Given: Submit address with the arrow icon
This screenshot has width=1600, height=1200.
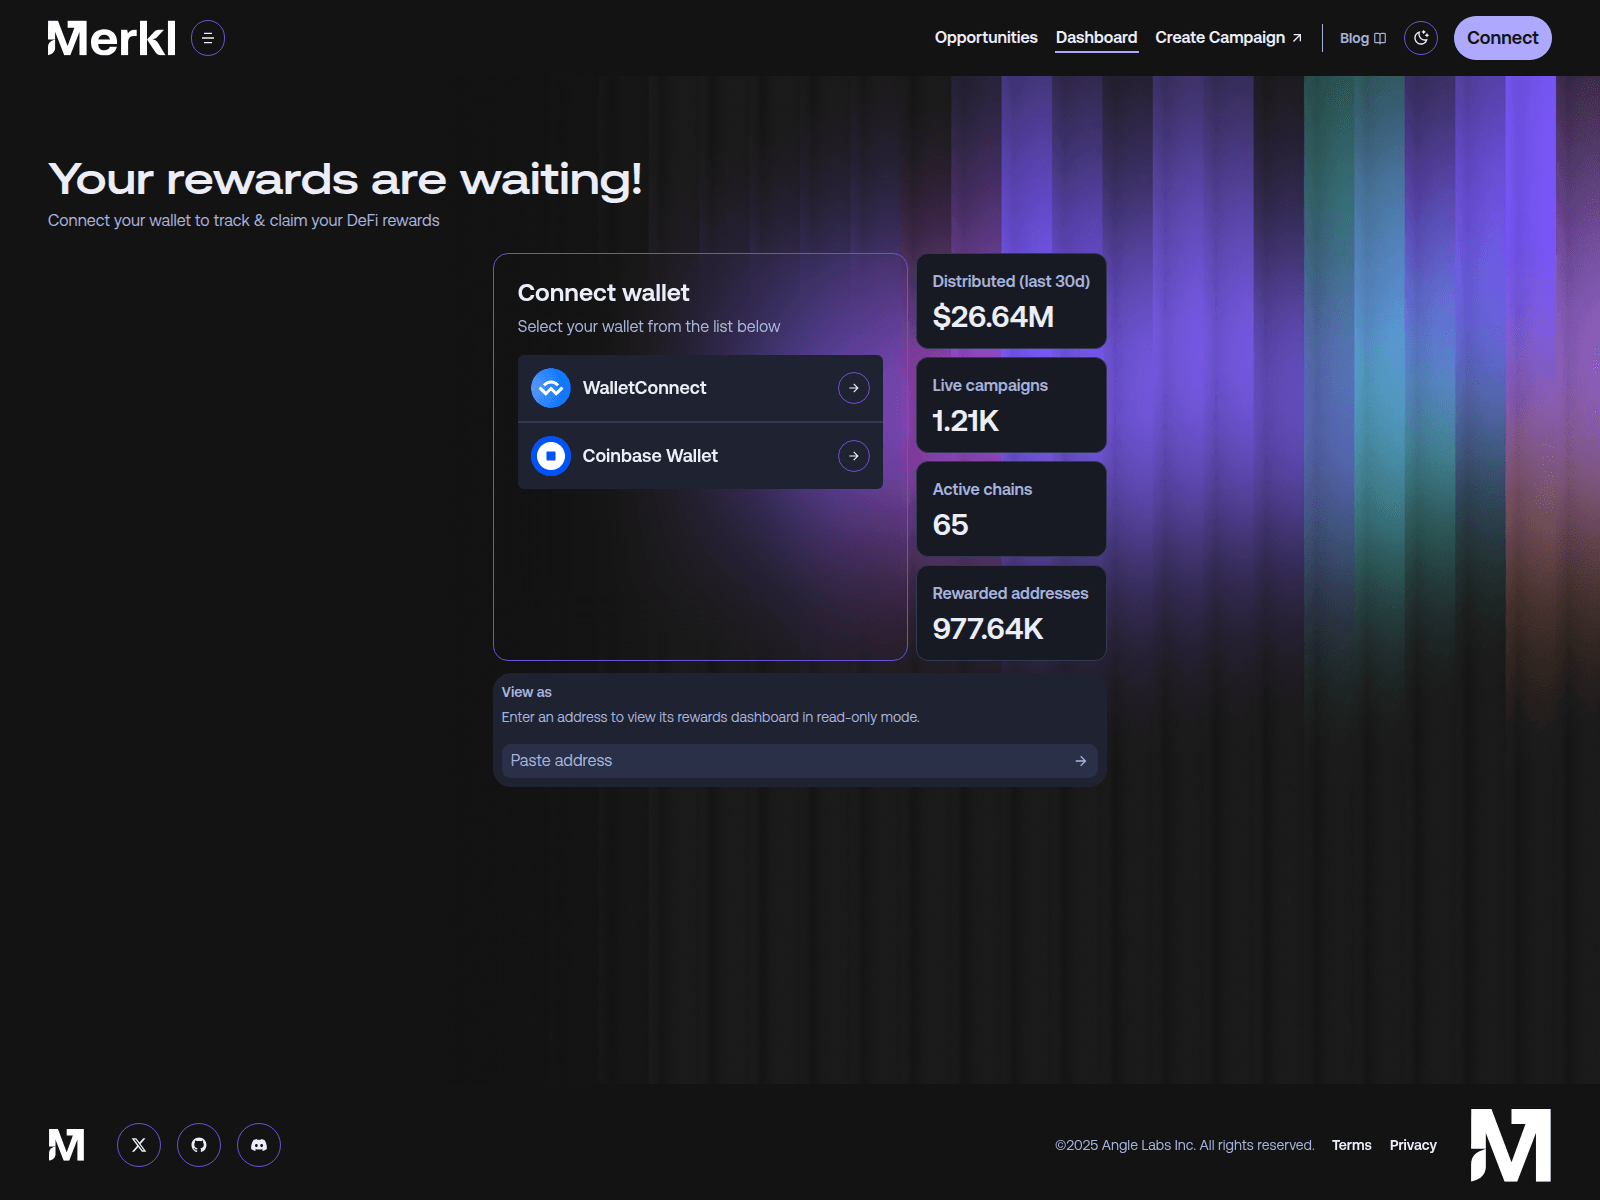Looking at the screenshot, I should (1081, 761).
